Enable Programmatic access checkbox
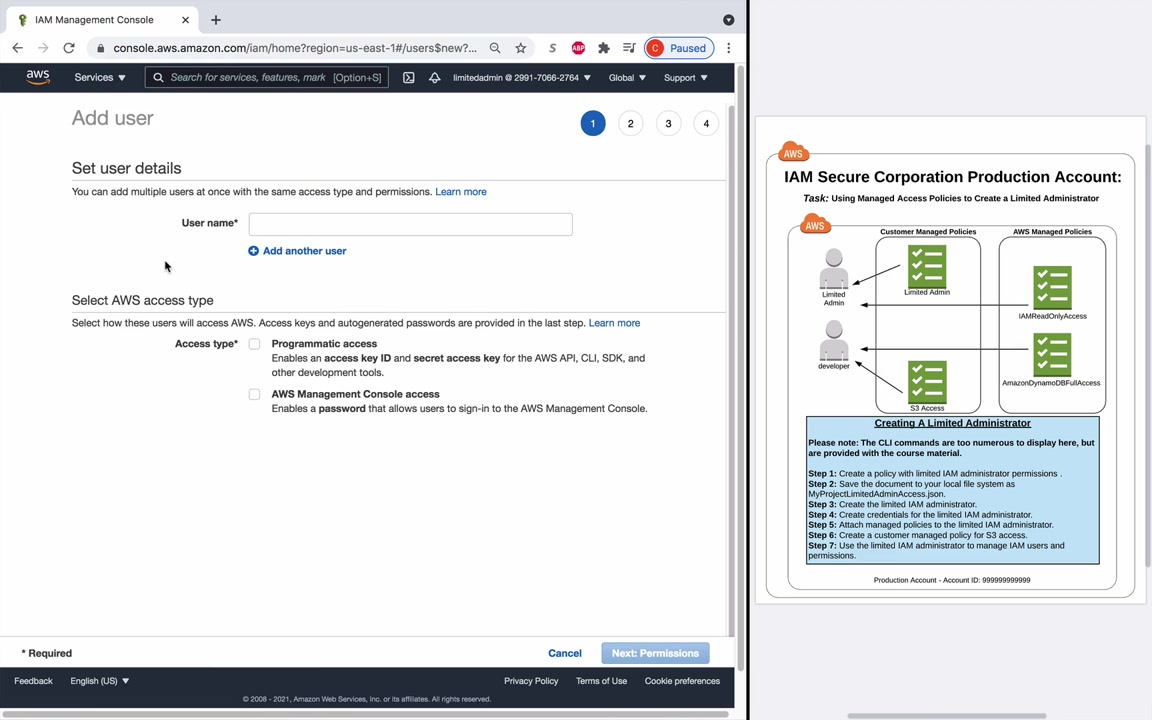This screenshot has width=1152, height=720. [x=254, y=344]
